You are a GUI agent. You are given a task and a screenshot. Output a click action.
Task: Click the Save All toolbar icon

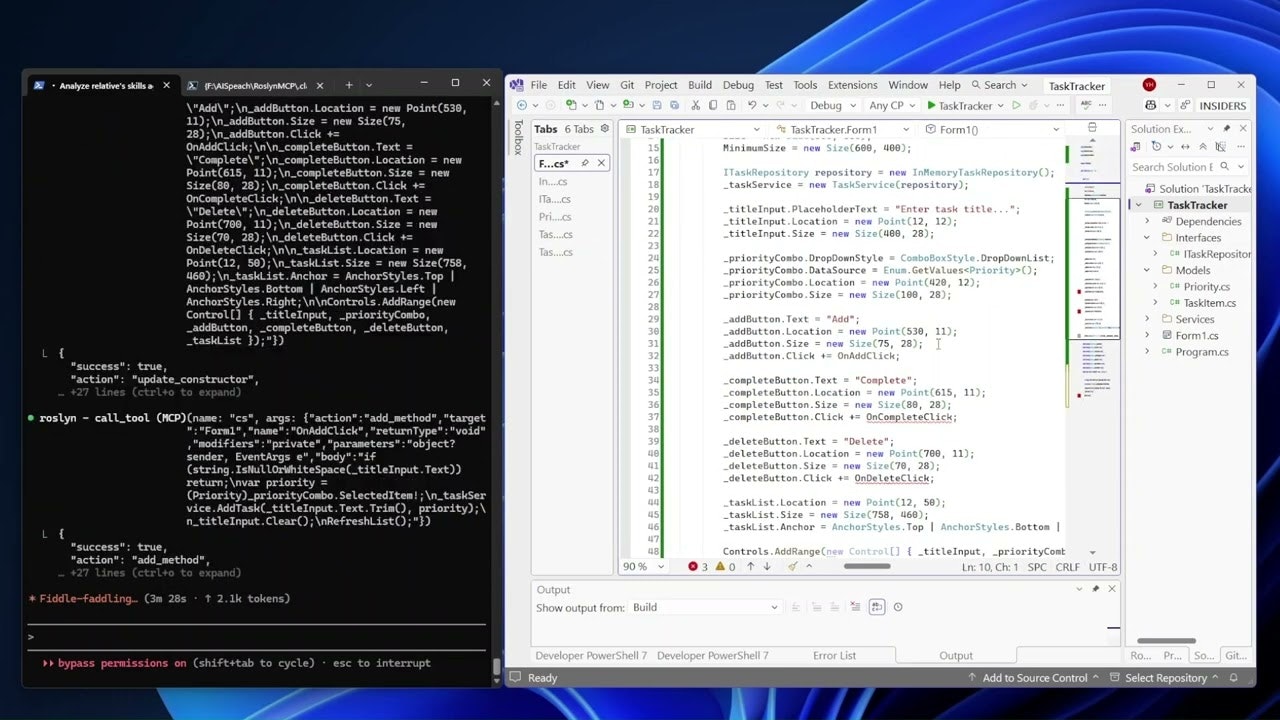point(674,105)
